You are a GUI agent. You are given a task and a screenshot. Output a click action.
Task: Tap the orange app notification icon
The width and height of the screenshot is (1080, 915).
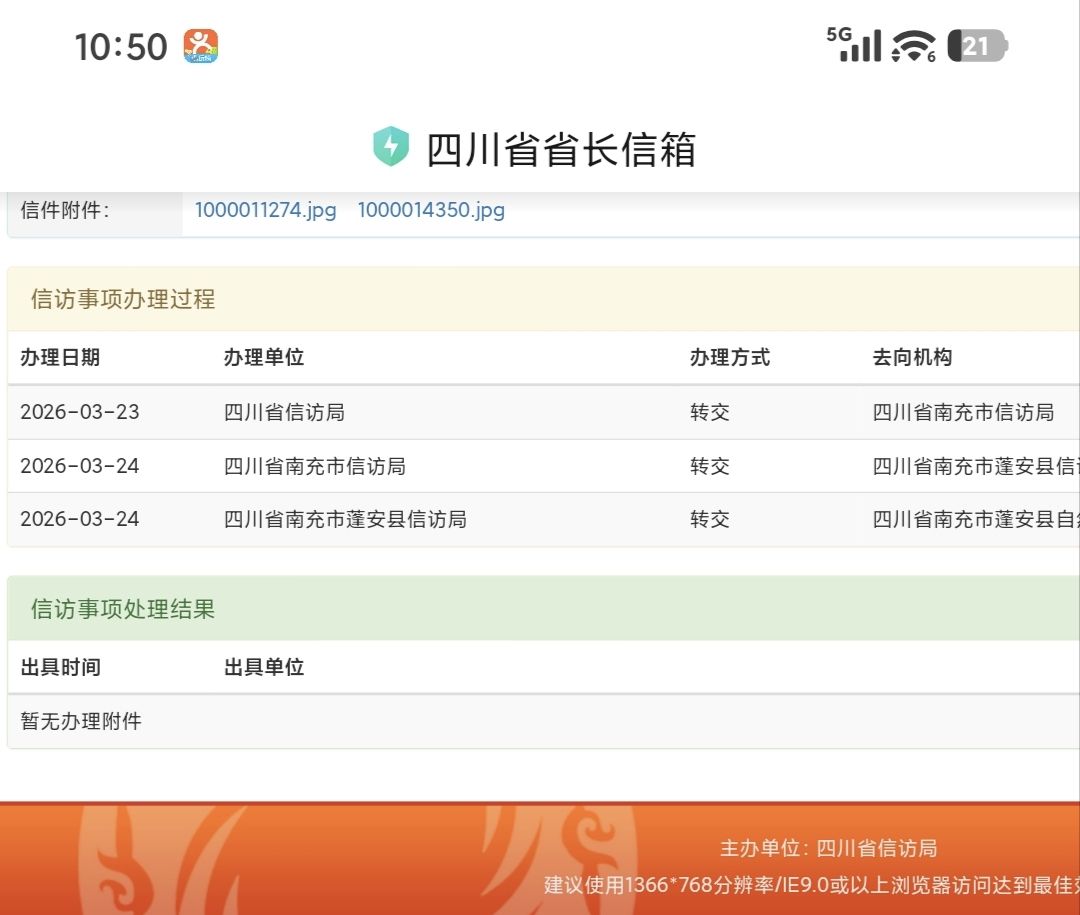click(200, 46)
